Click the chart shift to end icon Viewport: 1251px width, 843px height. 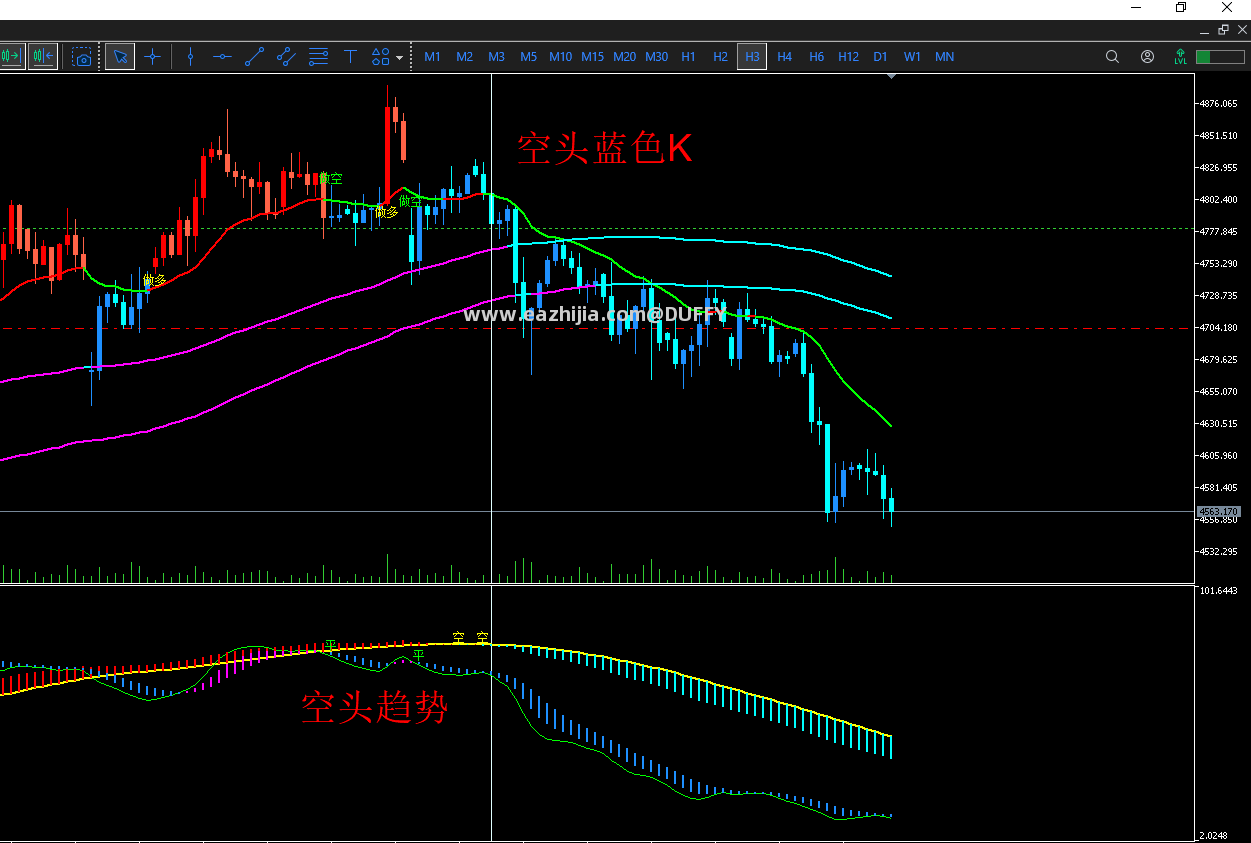tap(11, 56)
